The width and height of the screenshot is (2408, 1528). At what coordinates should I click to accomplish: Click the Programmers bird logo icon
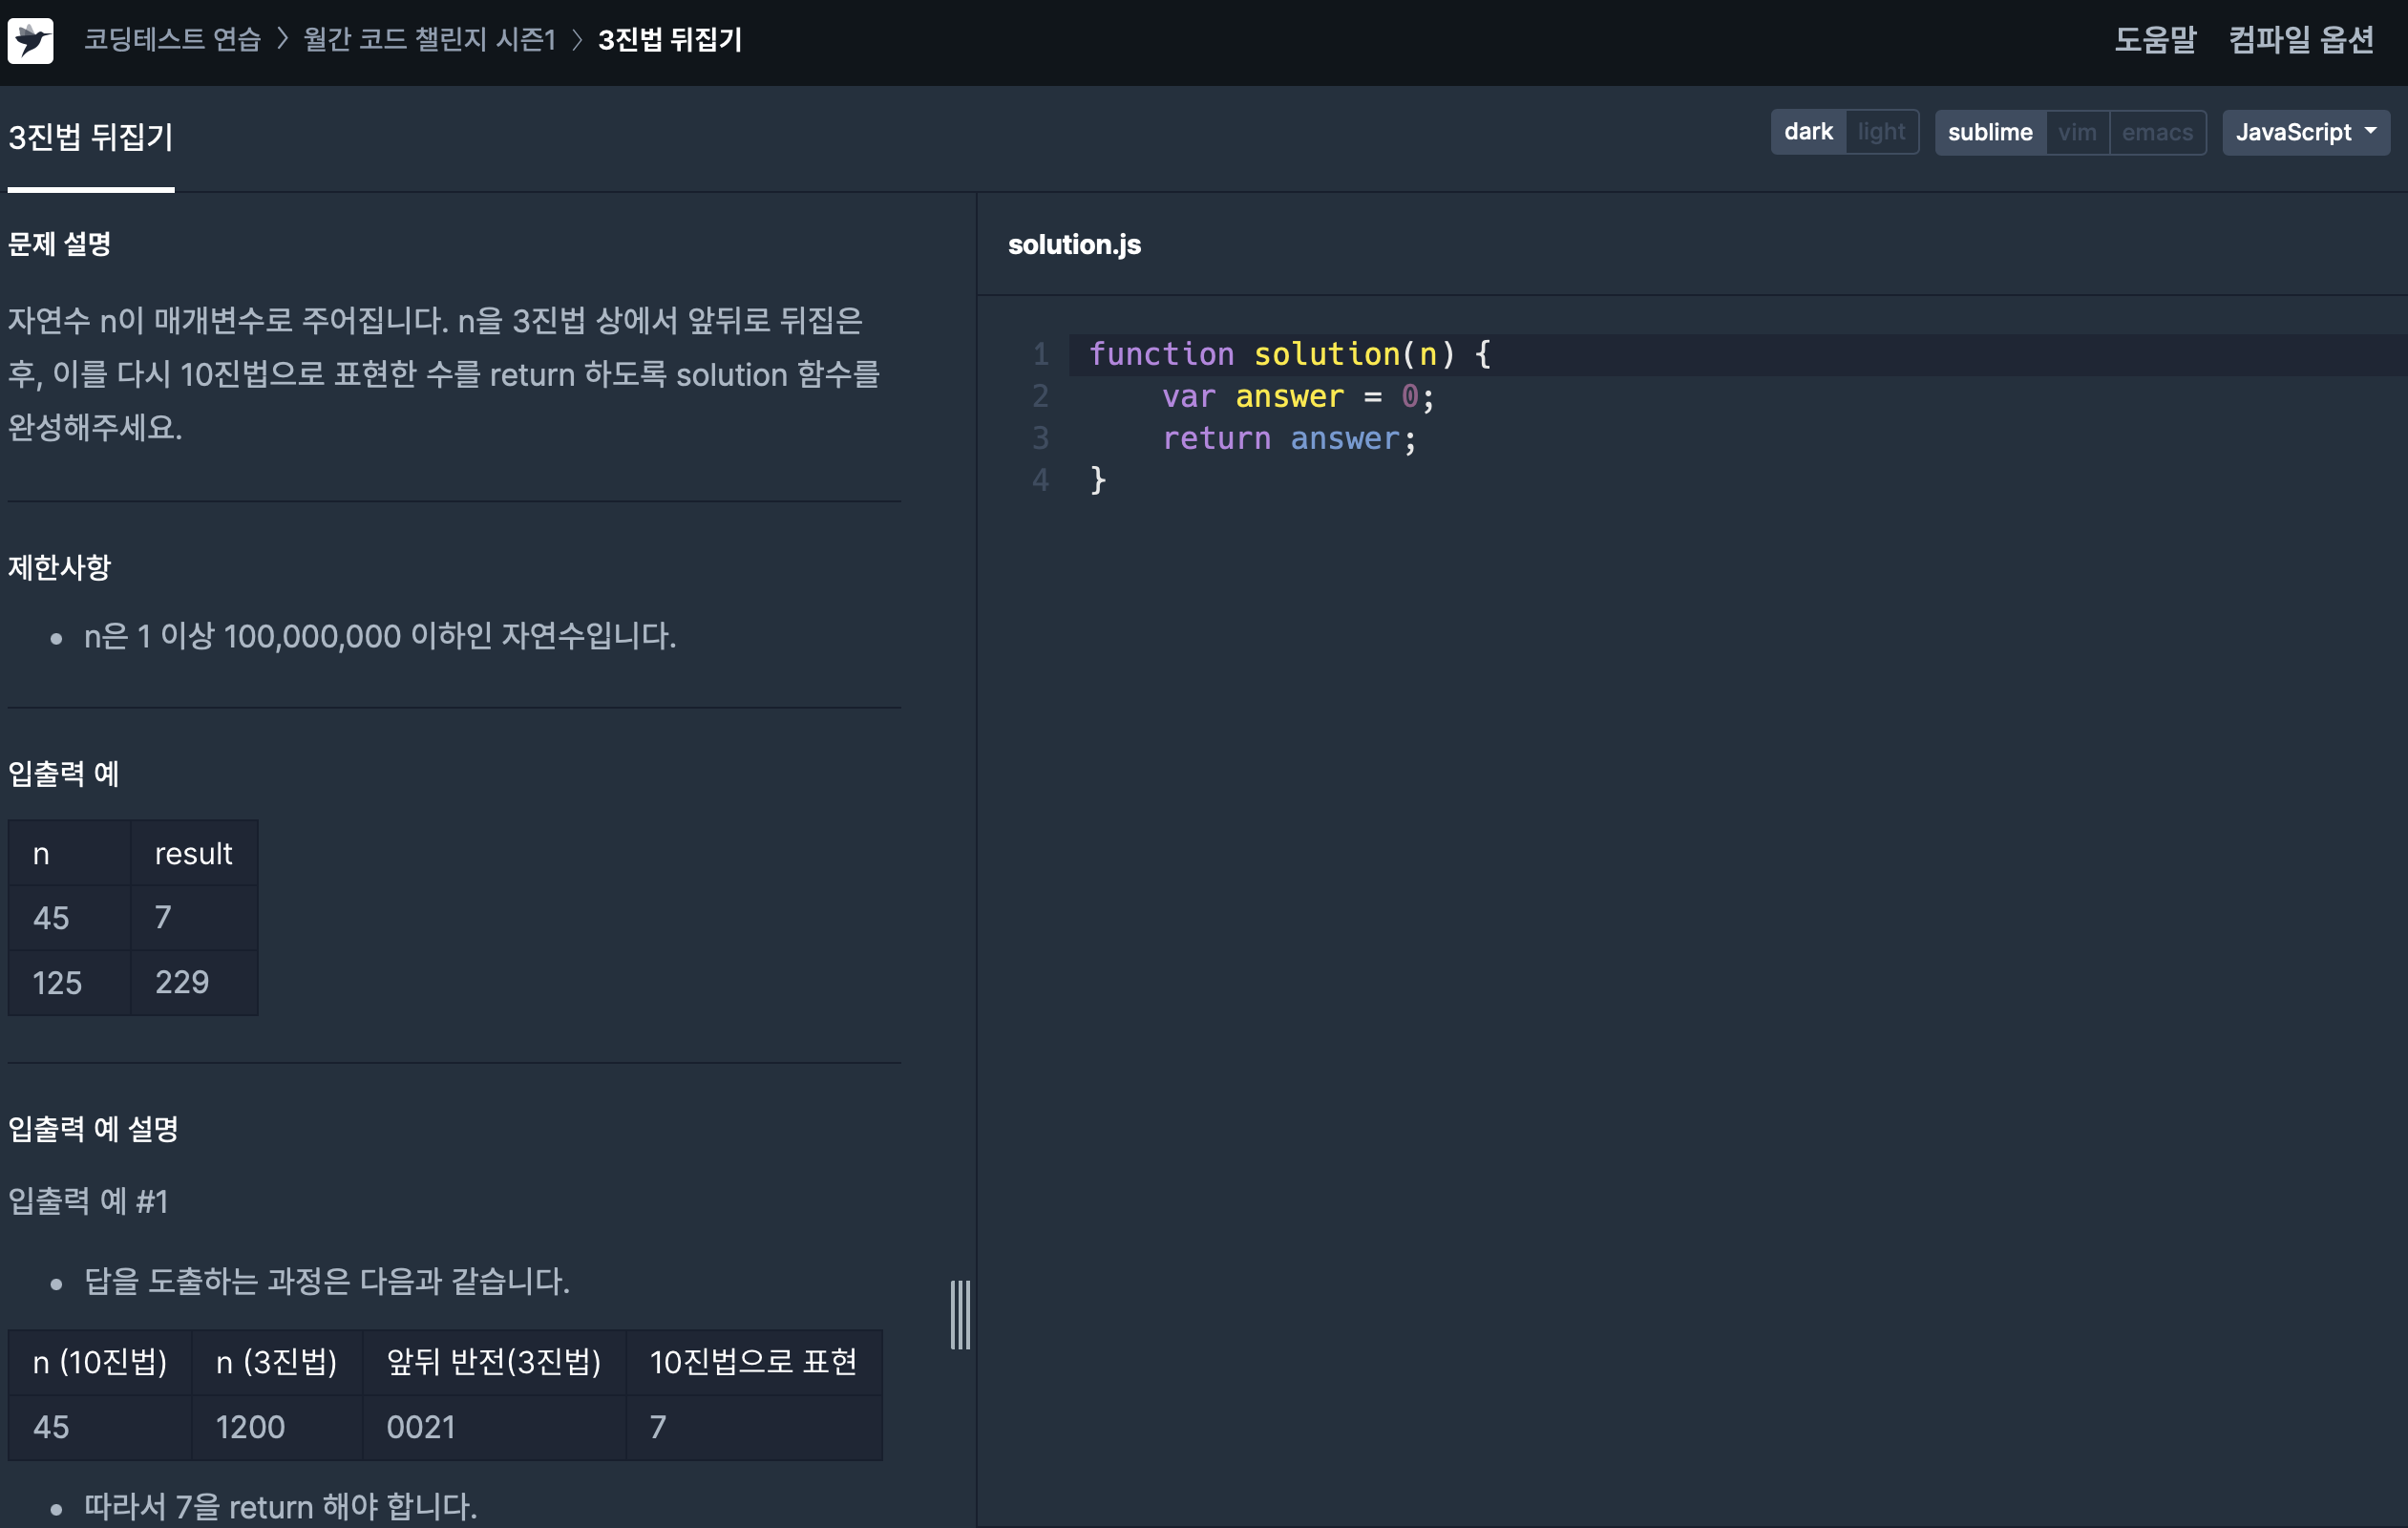tap(30, 41)
